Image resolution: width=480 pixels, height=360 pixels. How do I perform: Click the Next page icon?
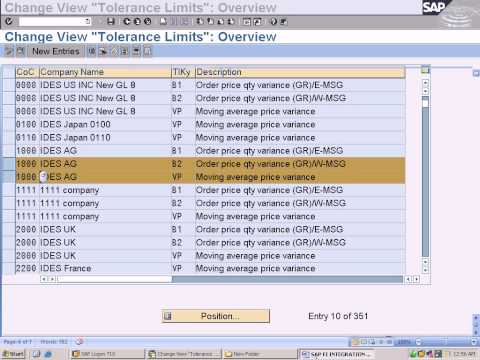(221, 22)
